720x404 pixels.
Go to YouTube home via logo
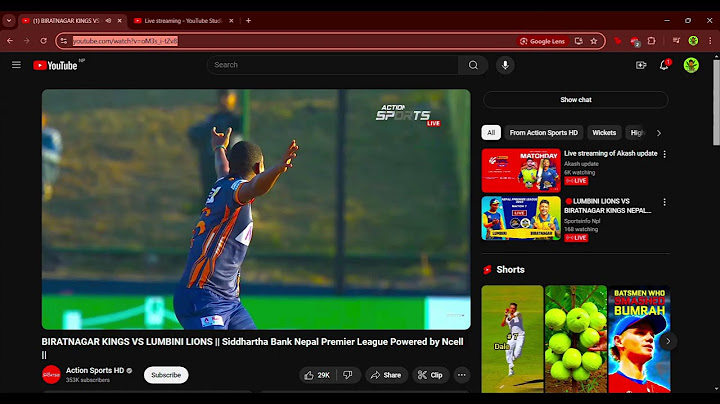[x=56, y=65]
